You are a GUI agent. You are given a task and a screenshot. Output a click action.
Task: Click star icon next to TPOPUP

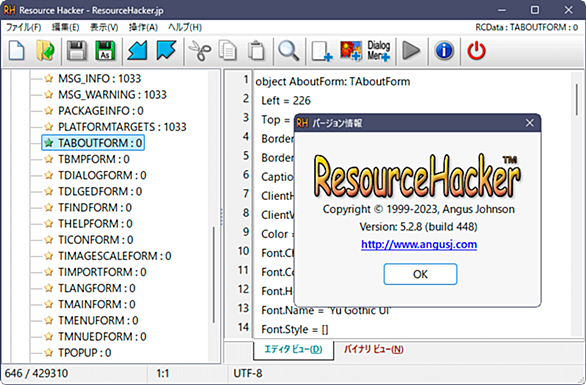pos(49,352)
